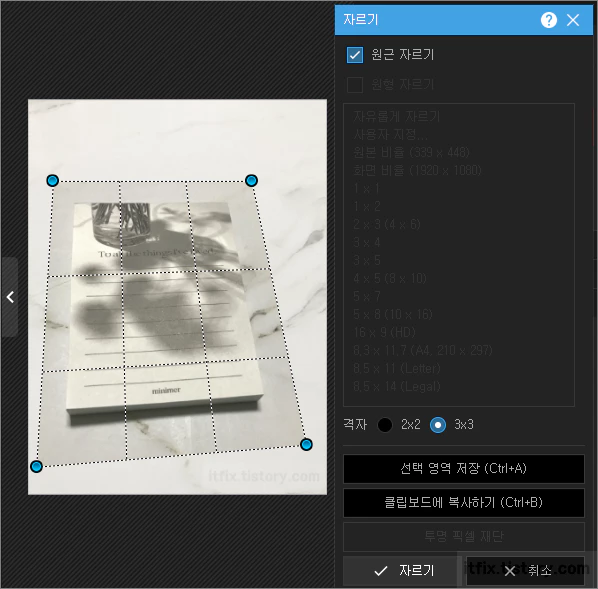Choose 사용자 지정... in ratio list
The width and height of the screenshot is (598, 589).
tap(391, 134)
